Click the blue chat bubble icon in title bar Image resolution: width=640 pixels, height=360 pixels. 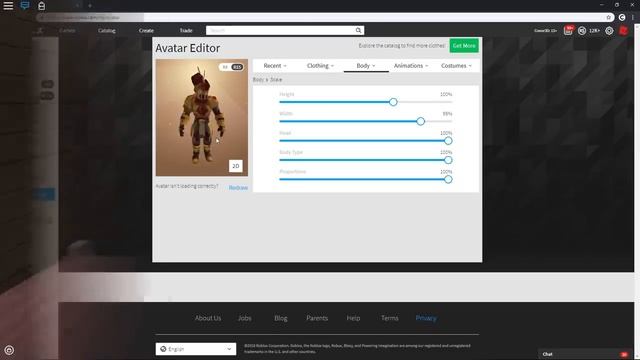click(x=25, y=5)
